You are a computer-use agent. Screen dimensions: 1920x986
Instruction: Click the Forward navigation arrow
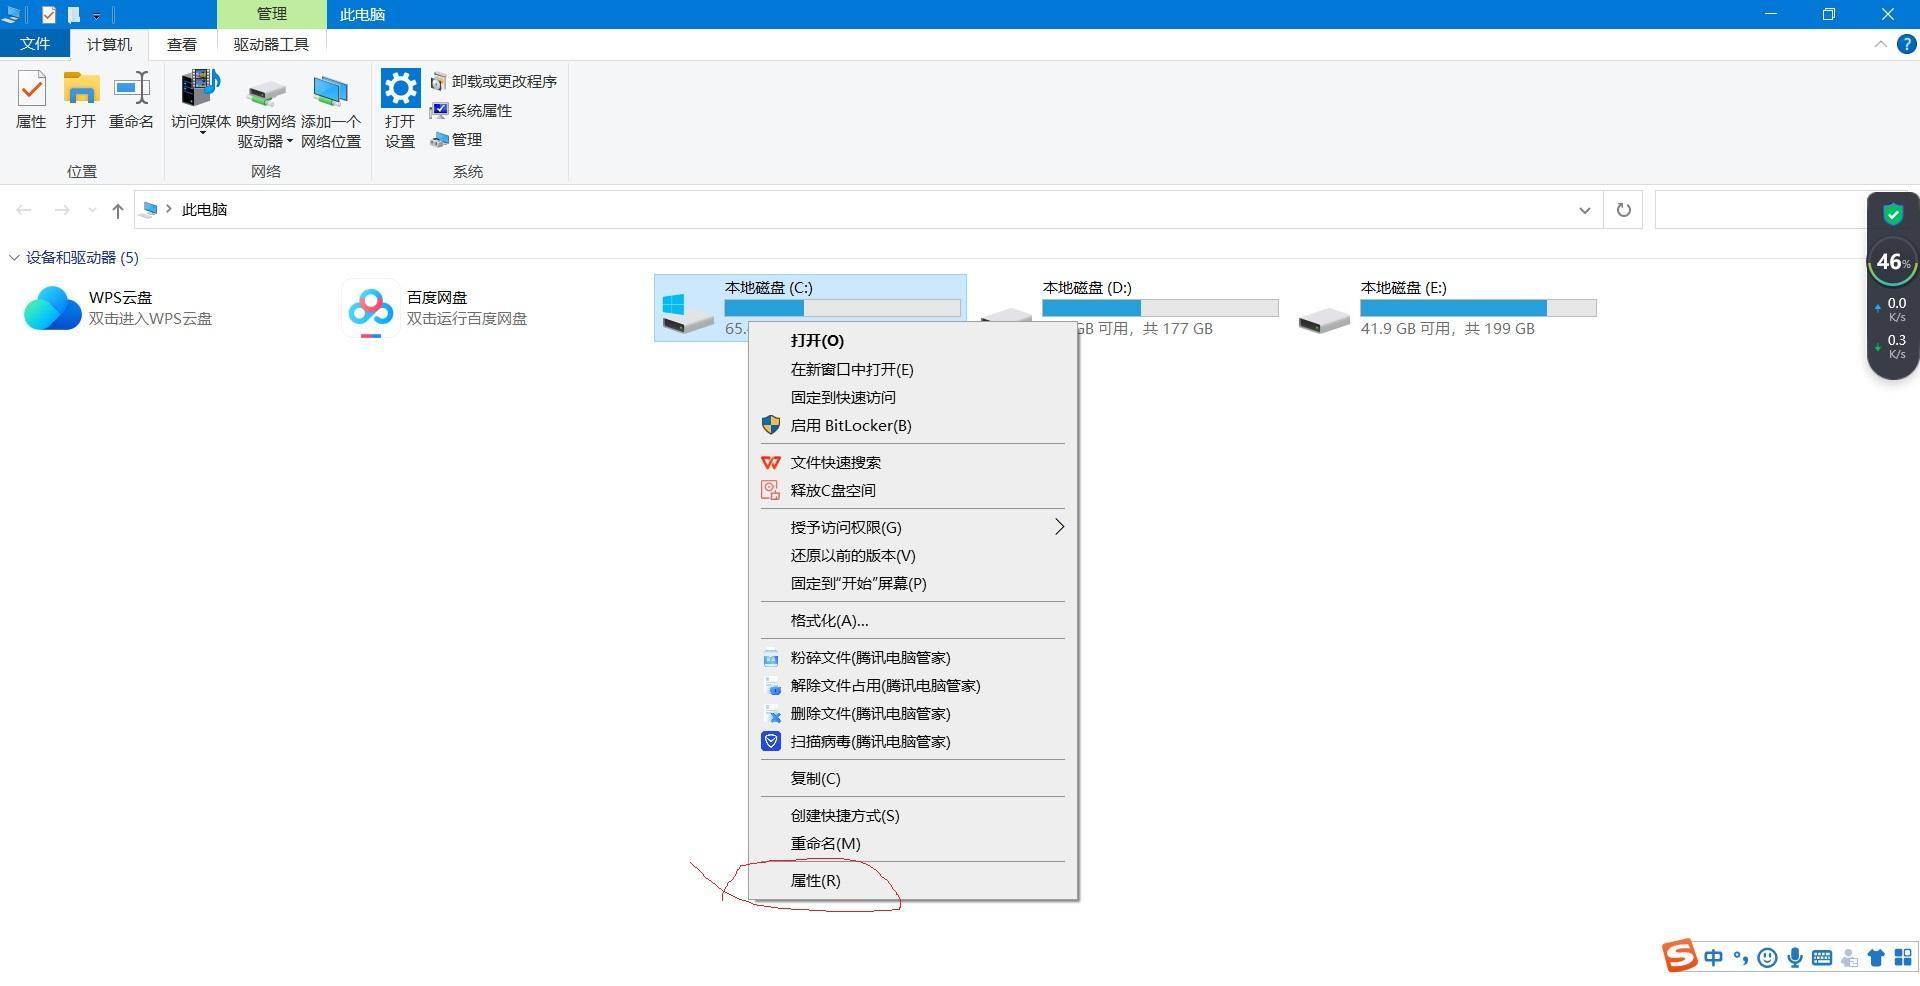tap(62, 210)
